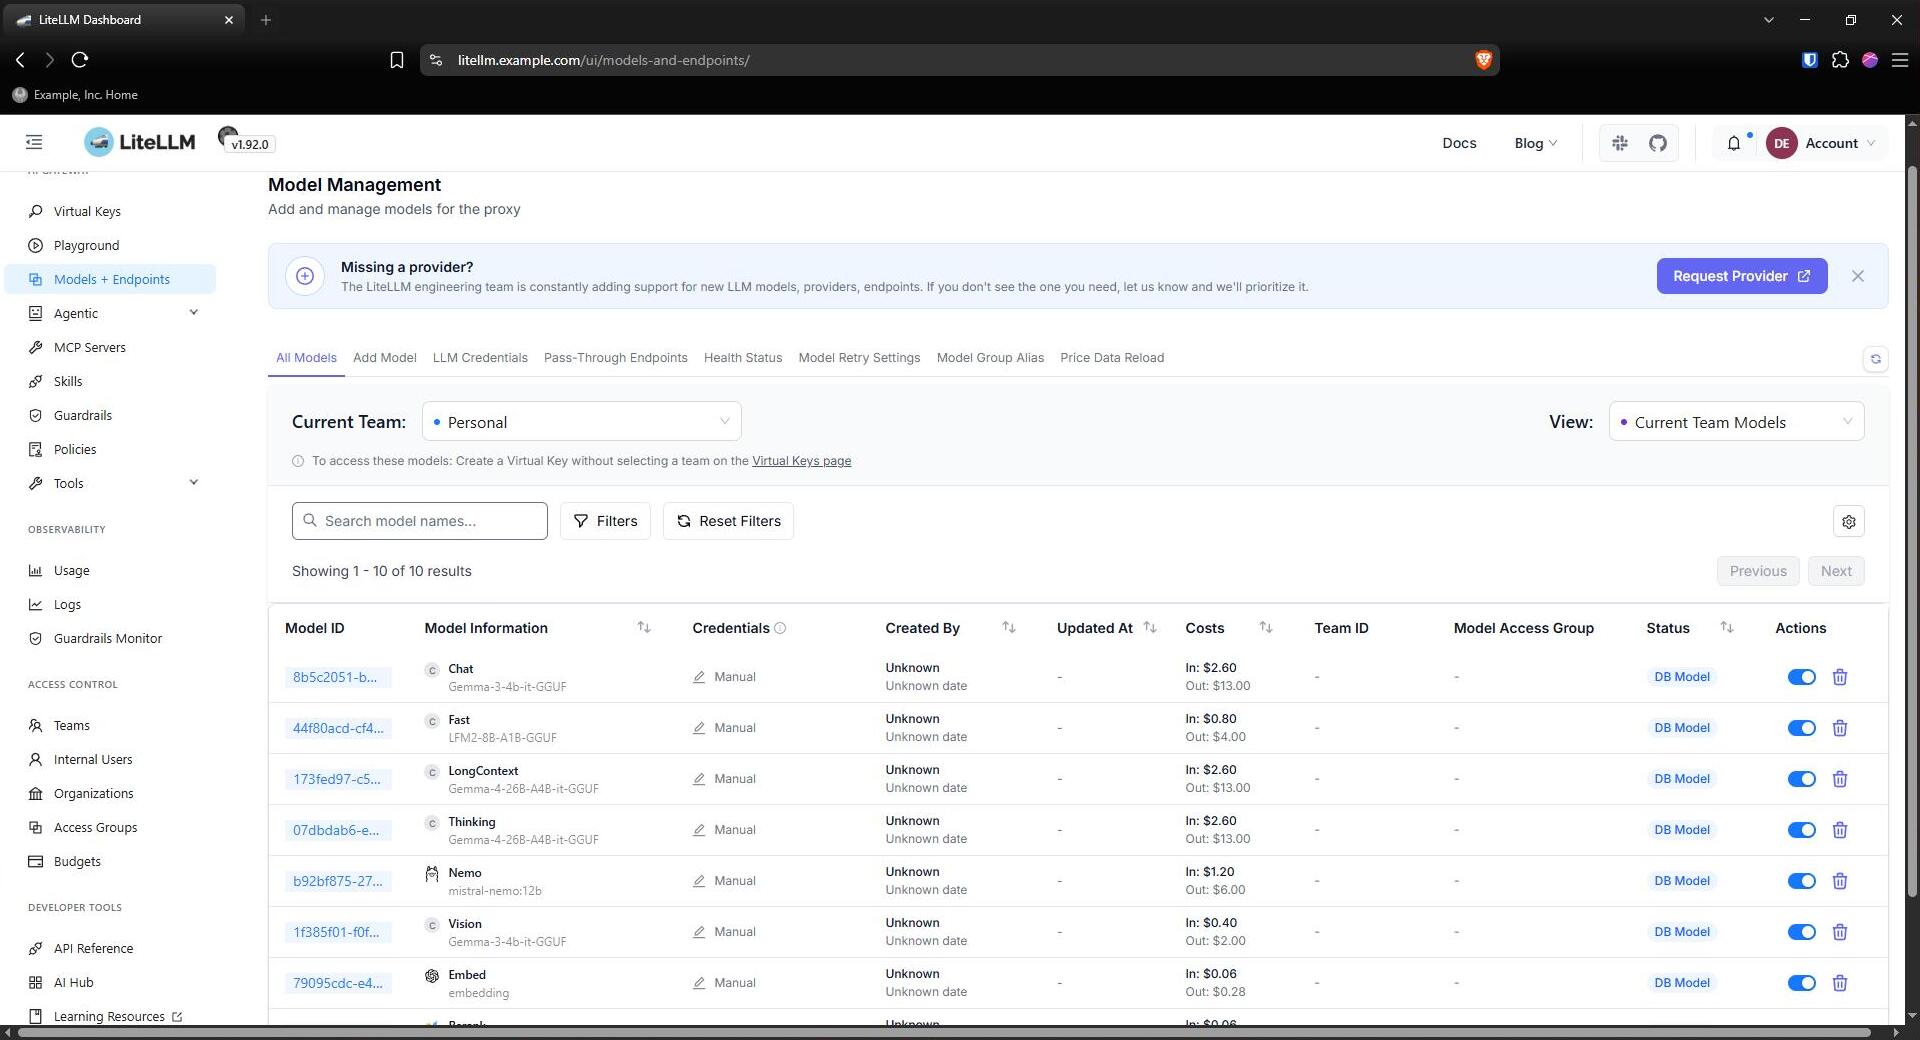Screen dimensions: 1920x1040
Task: Disable the Vision model toggle
Action: (1801, 932)
